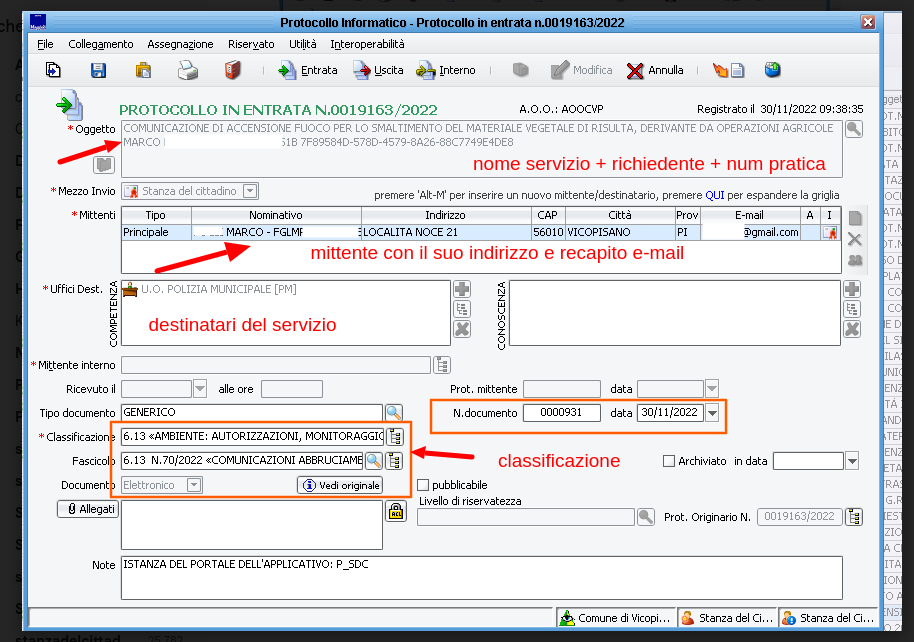The width and height of the screenshot is (914, 642).
Task: Click the ACL padlock icon near attachments
Action: click(395, 511)
